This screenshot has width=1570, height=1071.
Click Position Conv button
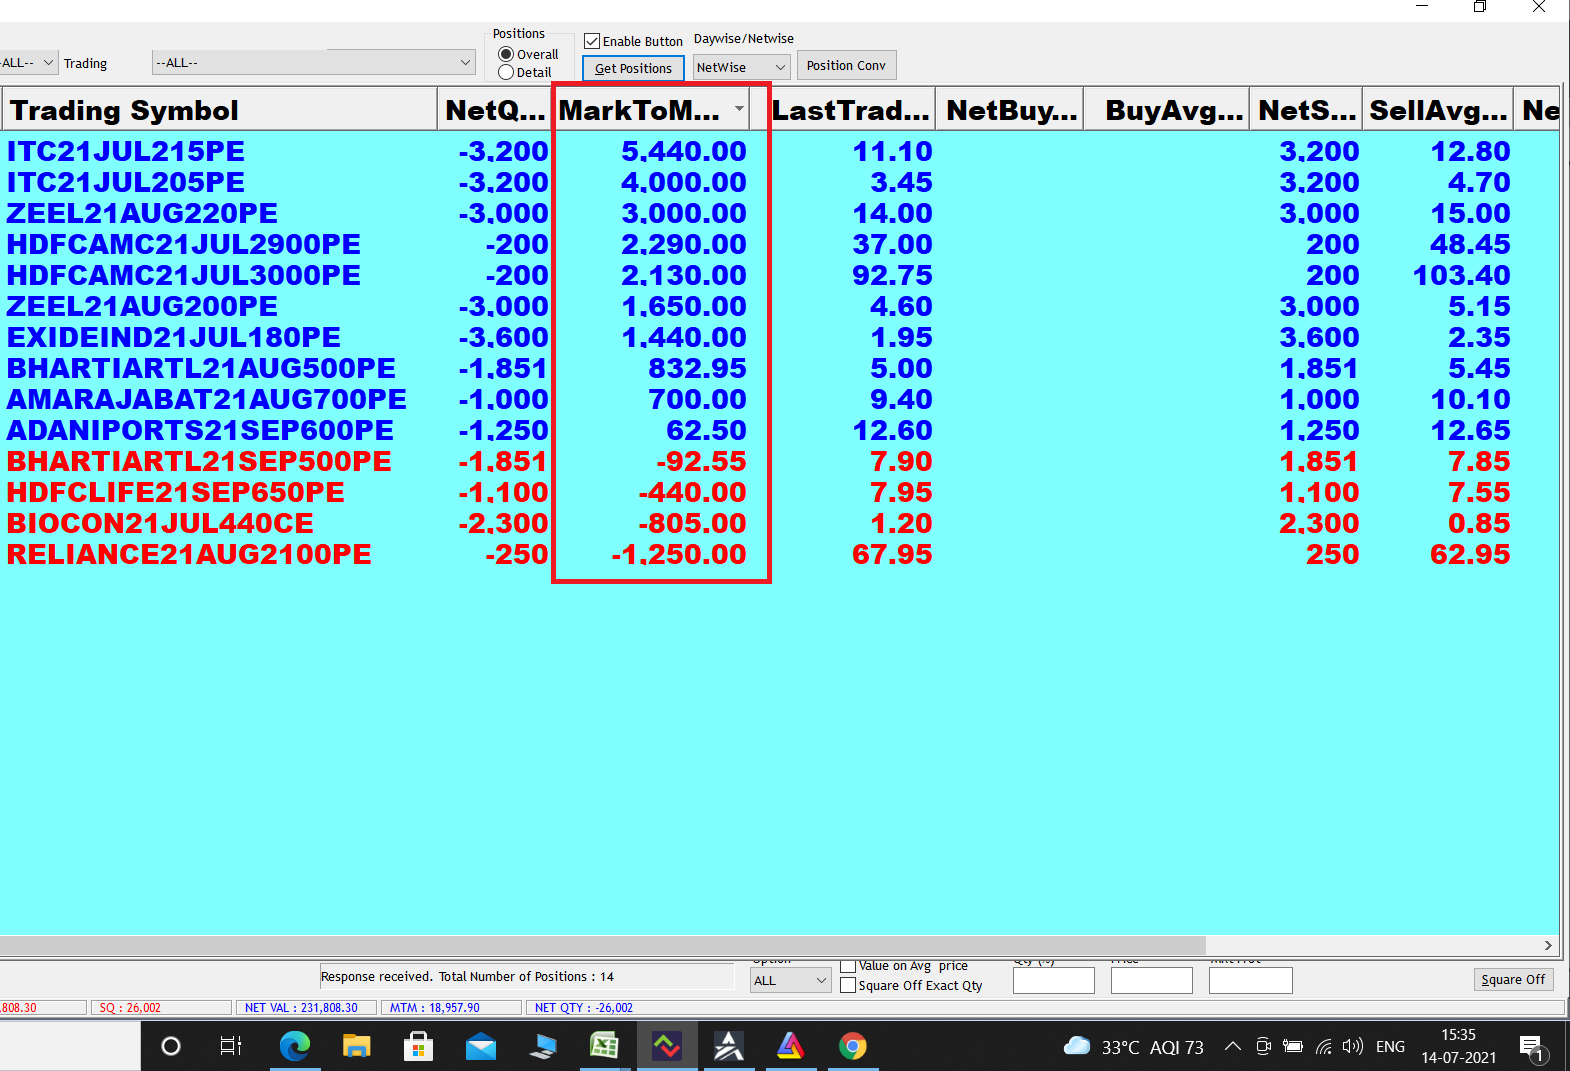click(x=846, y=65)
